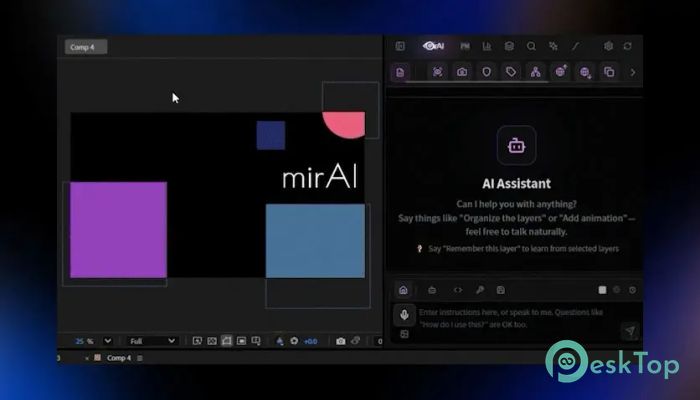Select the shield tool icon

tap(487, 72)
